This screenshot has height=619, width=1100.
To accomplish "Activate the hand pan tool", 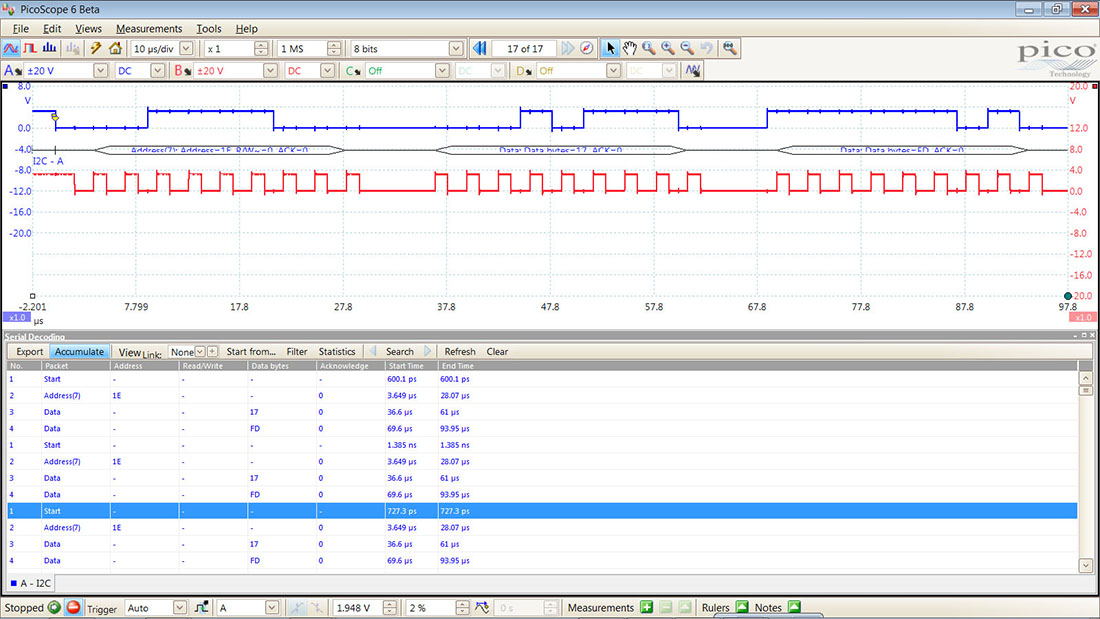I will coord(630,48).
